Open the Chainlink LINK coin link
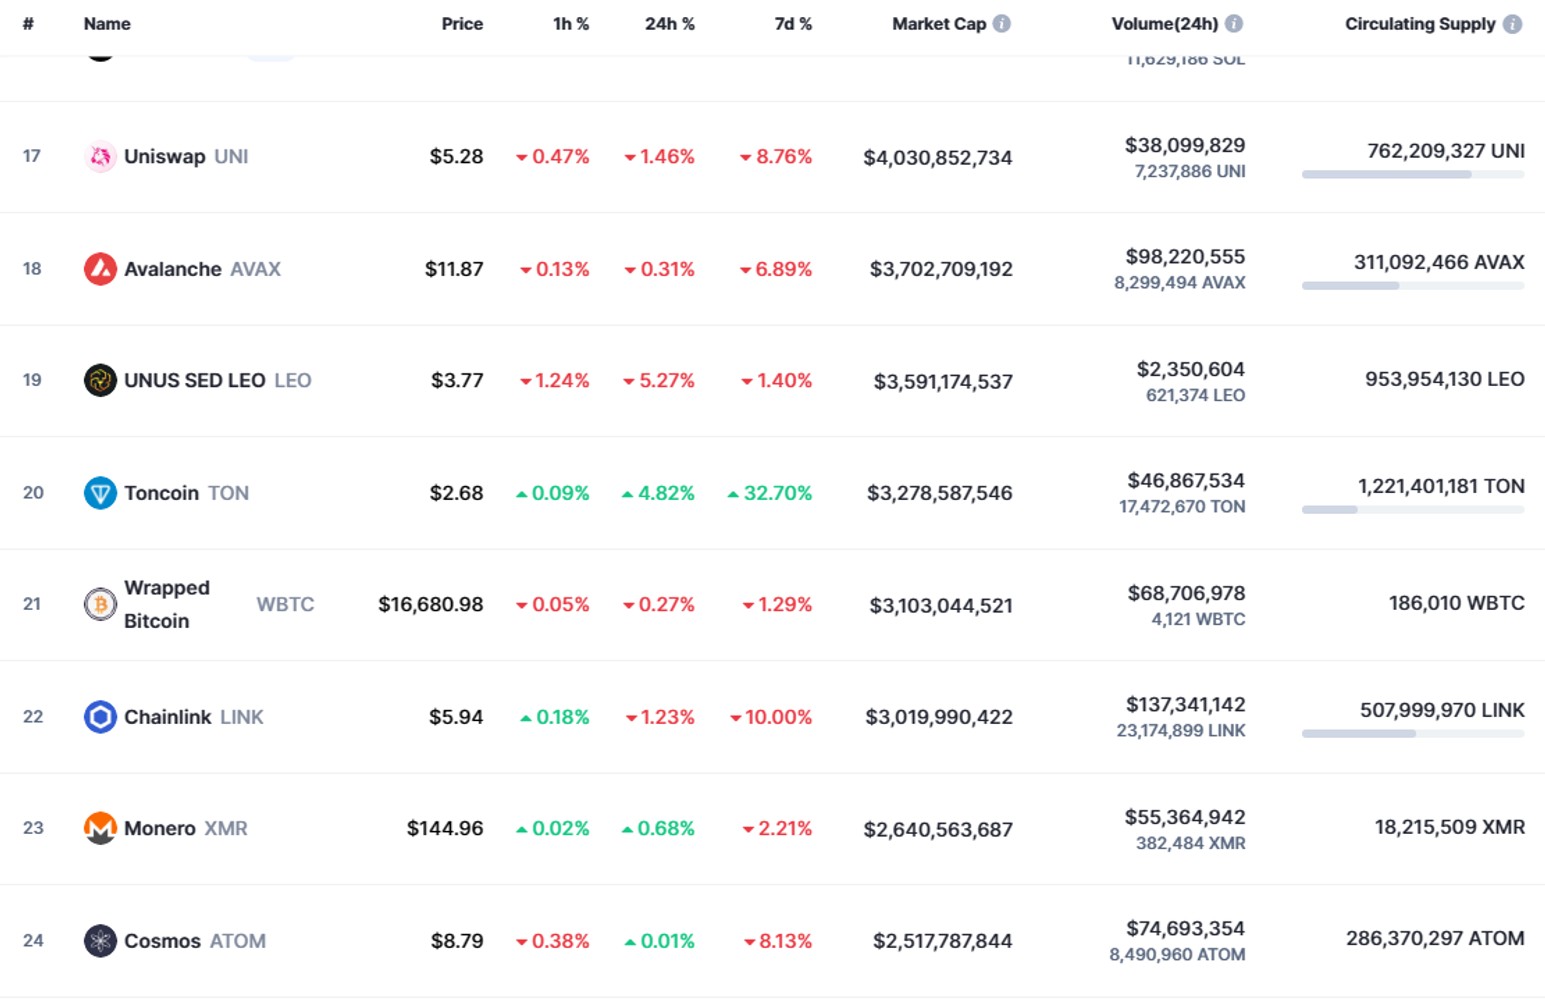Image resolution: width=1545 pixels, height=1000 pixels. tap(194, 717)
